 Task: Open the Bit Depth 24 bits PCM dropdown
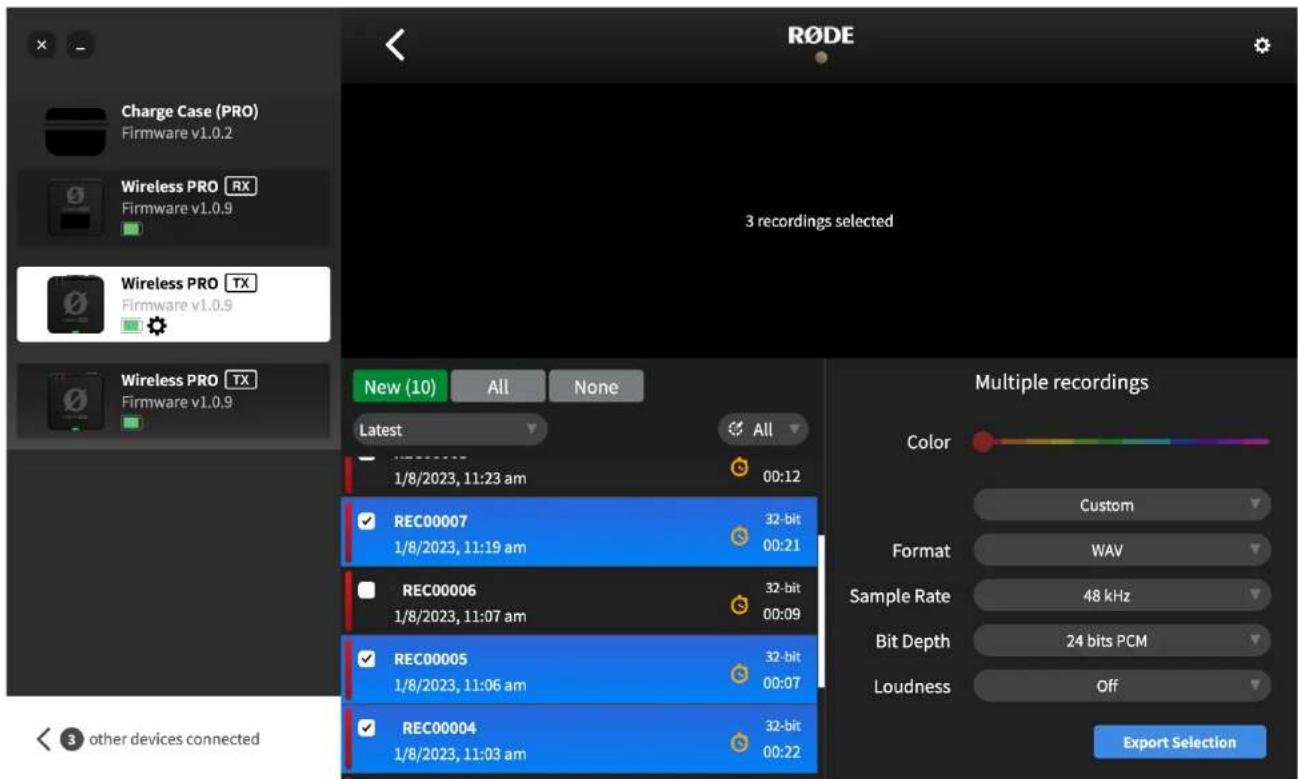[x=1121, y=640]
